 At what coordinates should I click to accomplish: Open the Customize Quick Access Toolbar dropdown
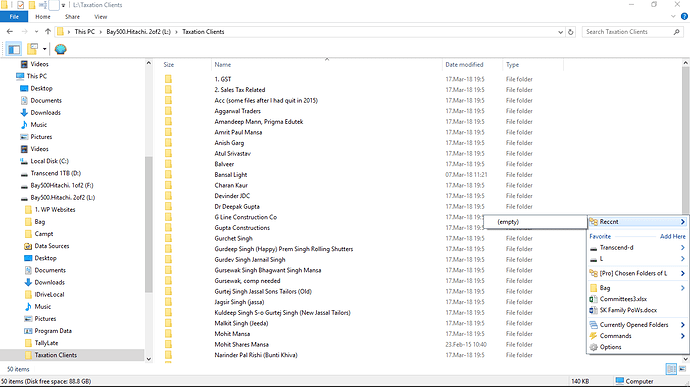(x=63, y=5)
